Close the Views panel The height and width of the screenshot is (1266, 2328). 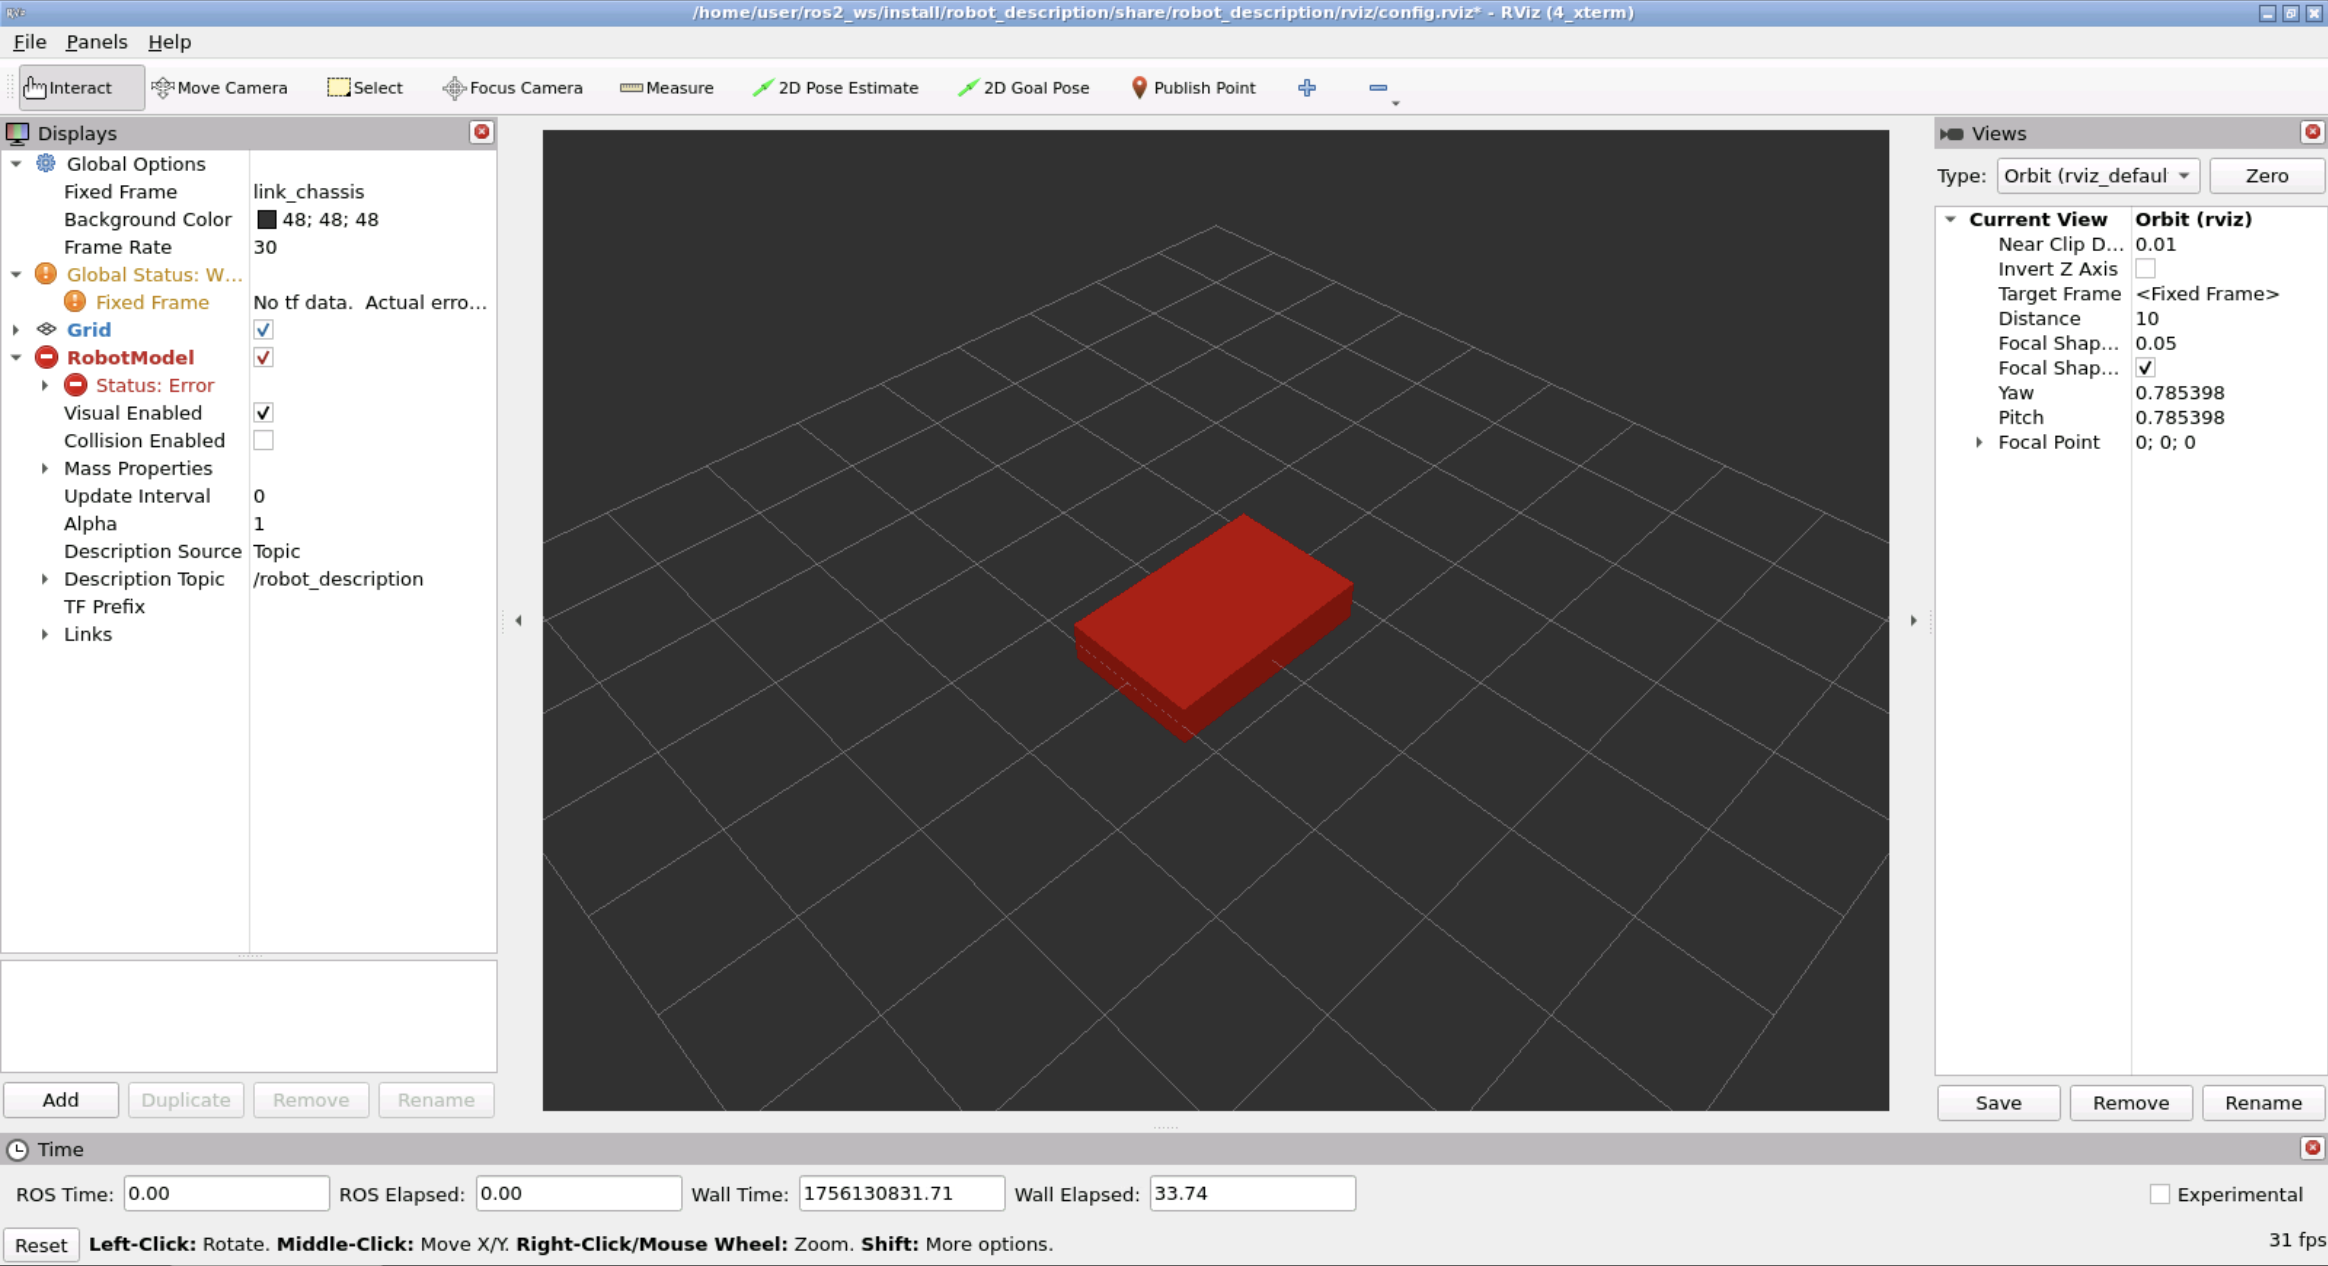coord(2313,132)
